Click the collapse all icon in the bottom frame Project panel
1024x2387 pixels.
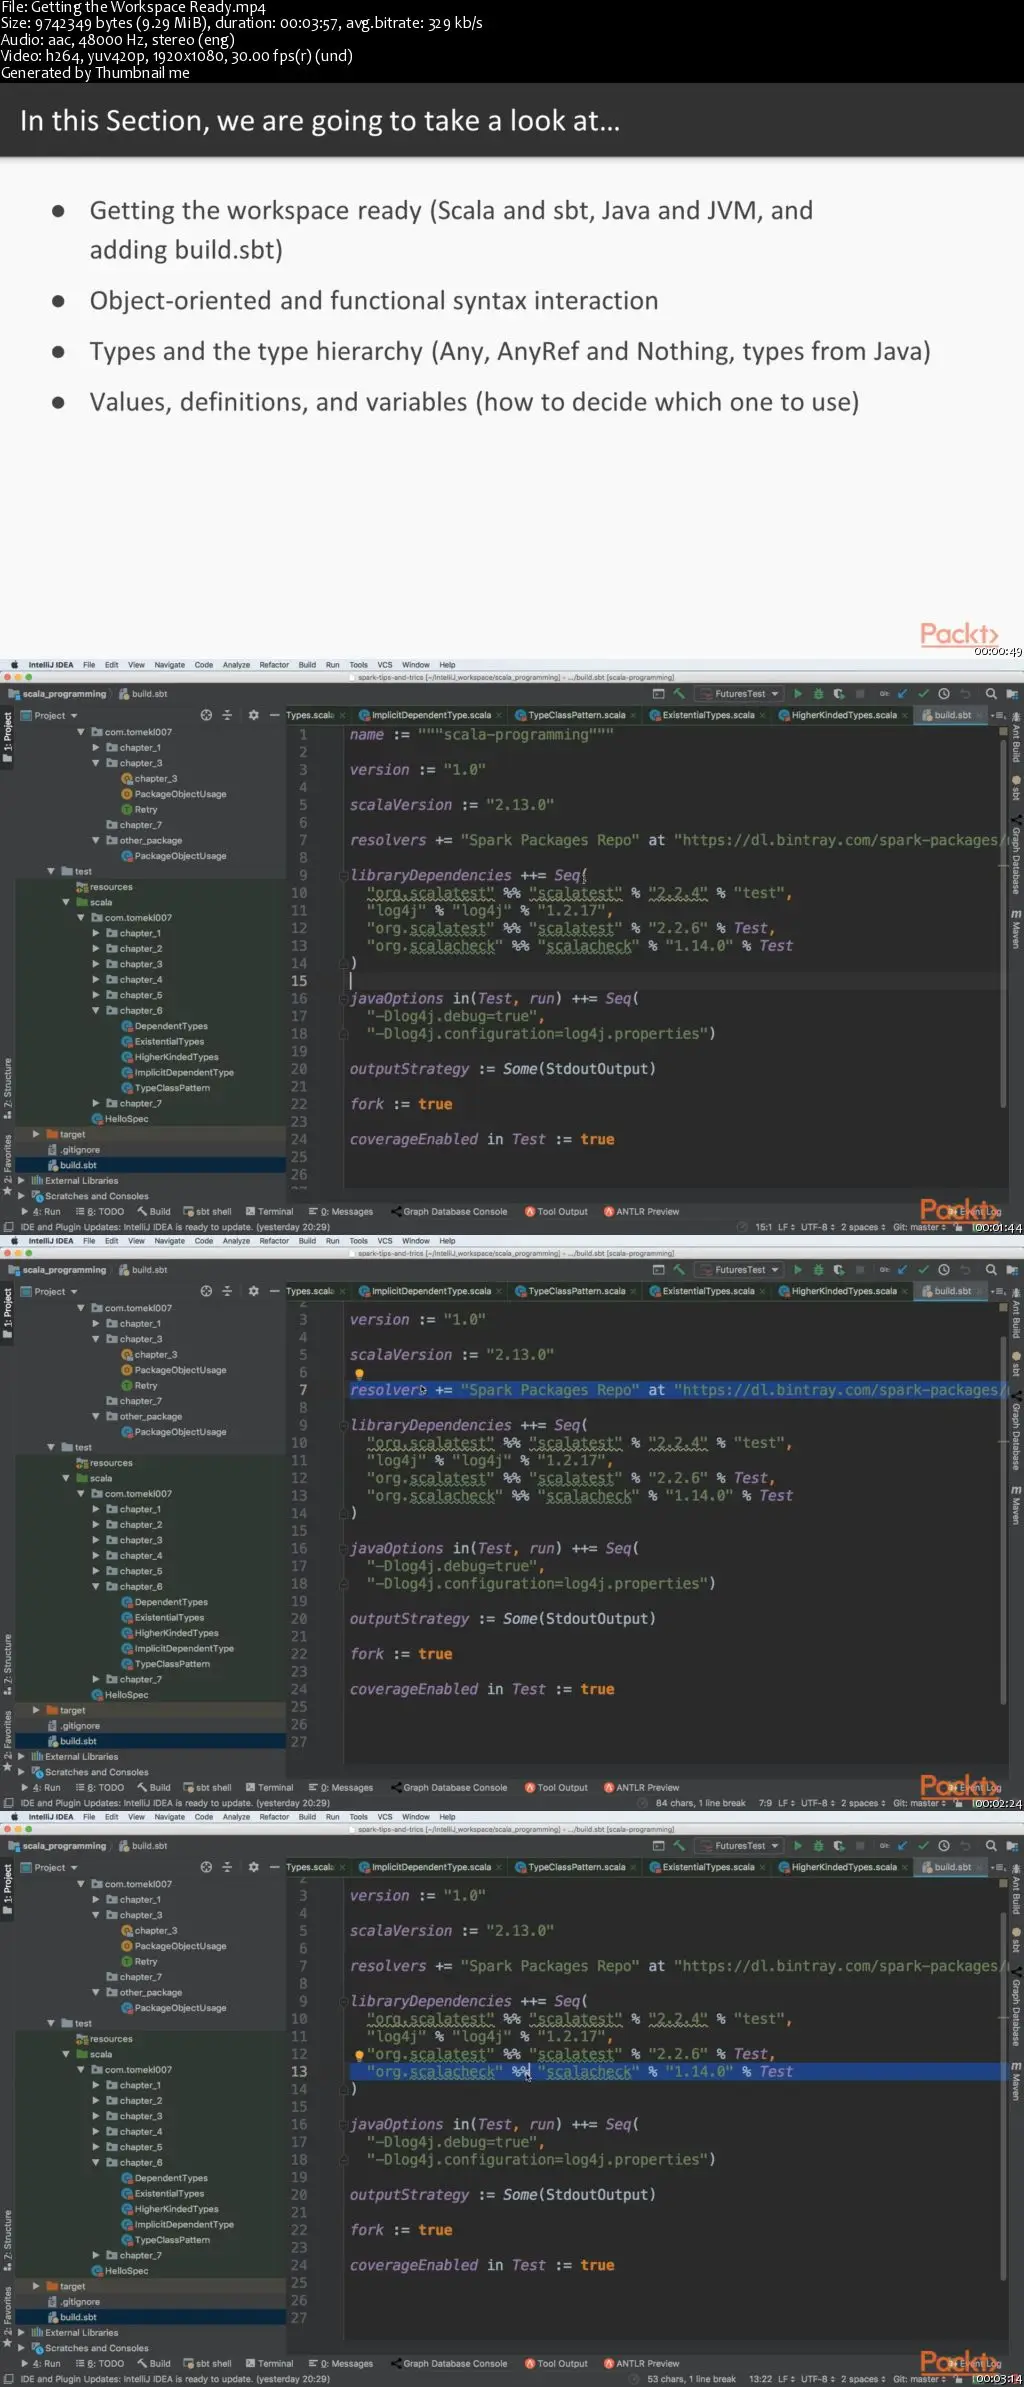[x=227, y=1867]
